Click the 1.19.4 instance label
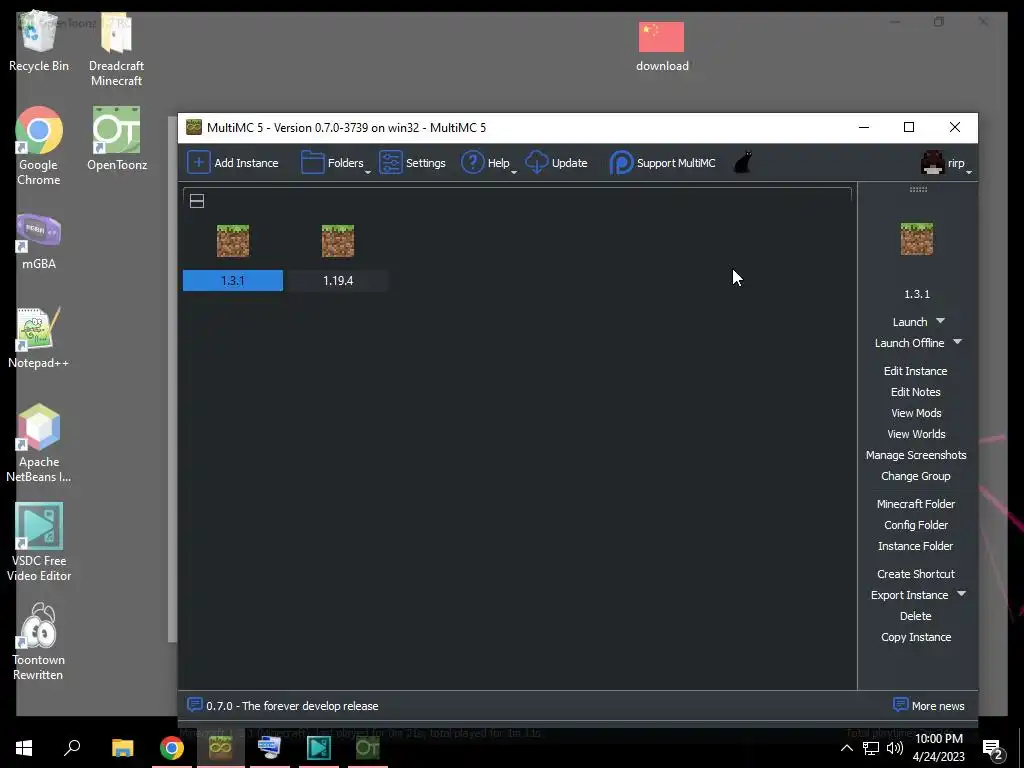 [x=338, y=281]
